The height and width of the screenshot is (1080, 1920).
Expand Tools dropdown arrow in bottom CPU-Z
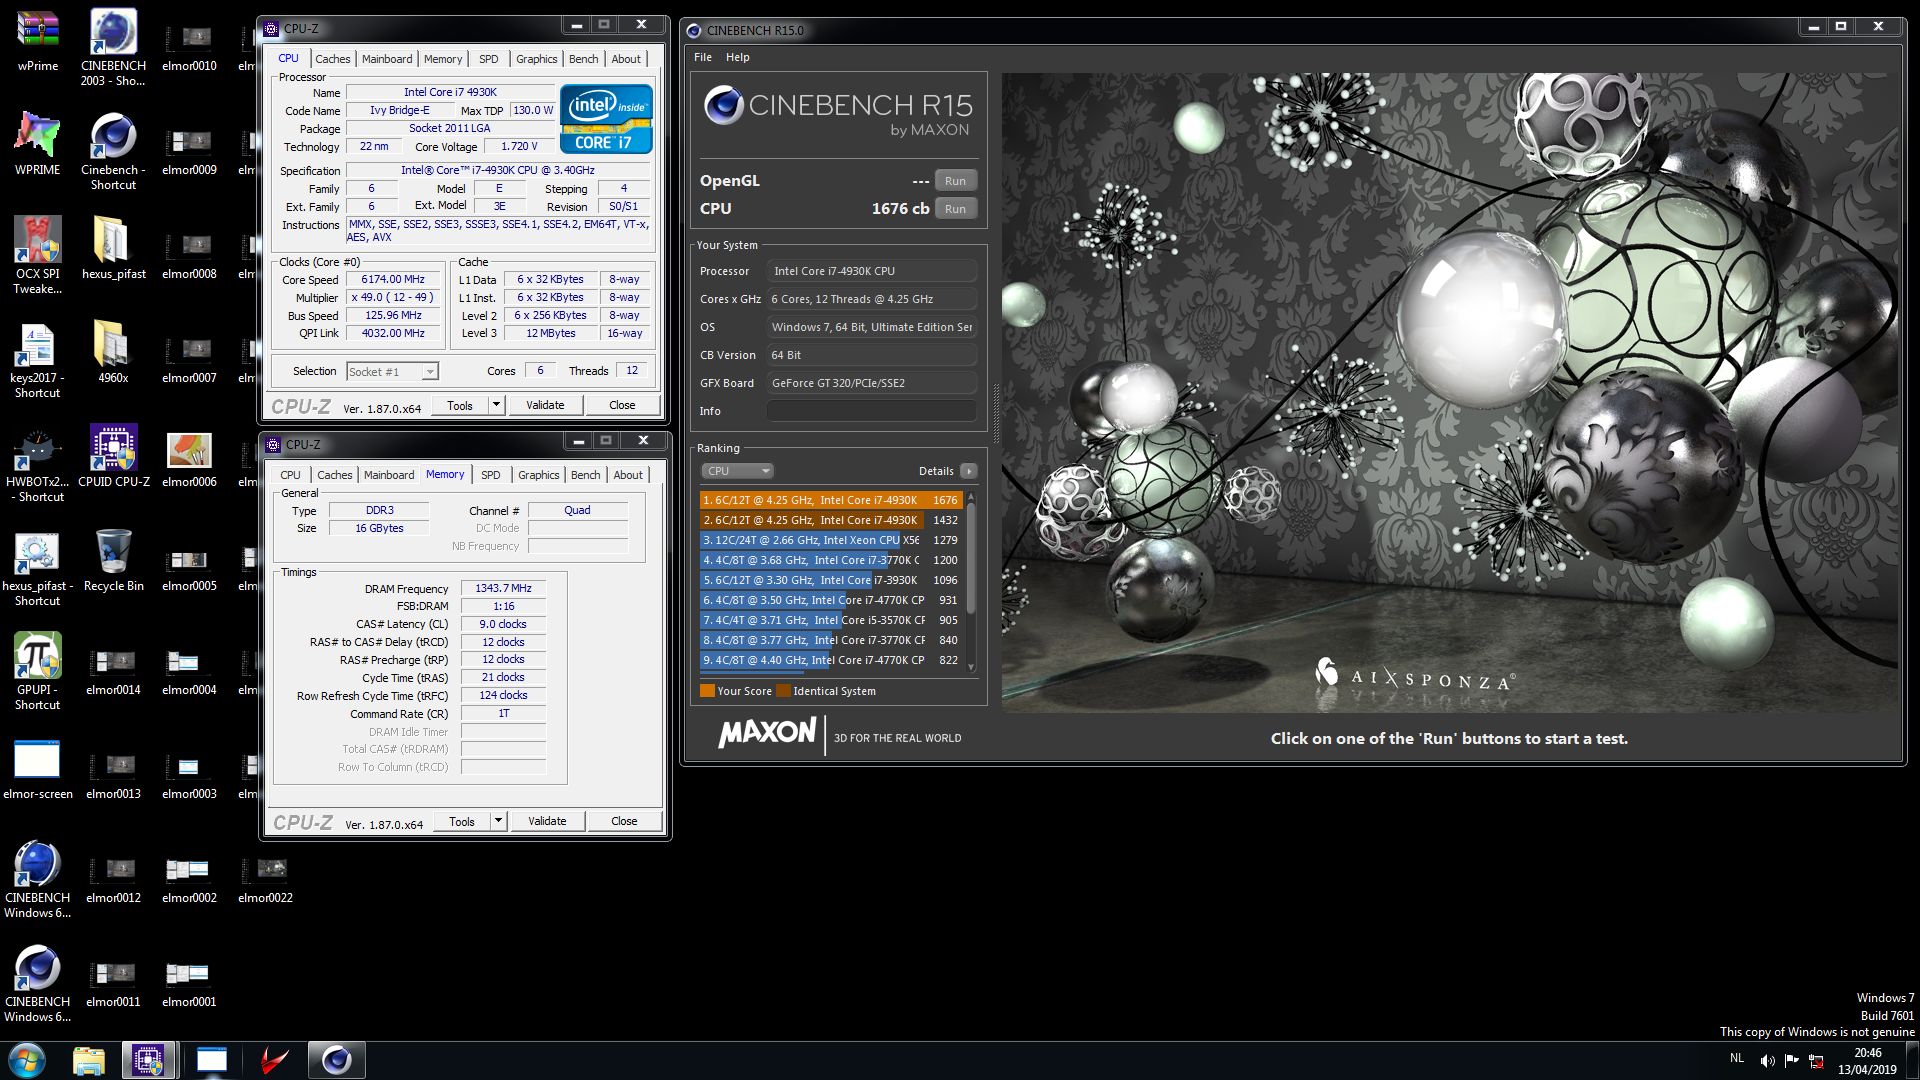[x=499, y=821]
